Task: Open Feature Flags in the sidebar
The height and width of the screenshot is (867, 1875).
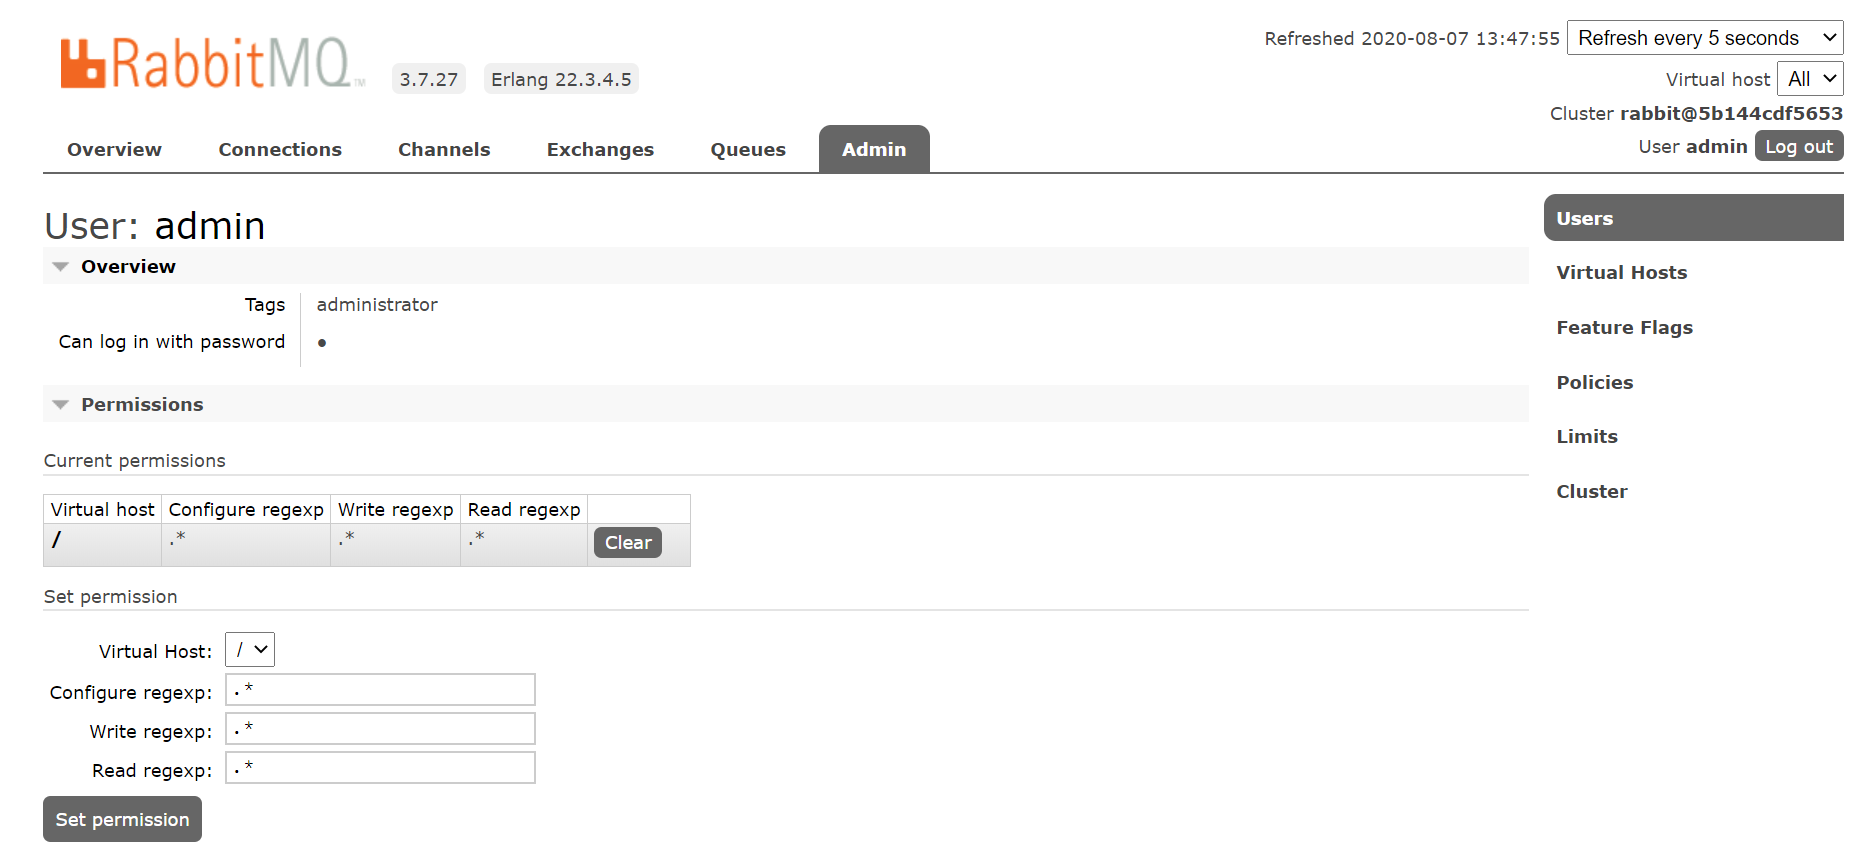Action: (1624, 327)
